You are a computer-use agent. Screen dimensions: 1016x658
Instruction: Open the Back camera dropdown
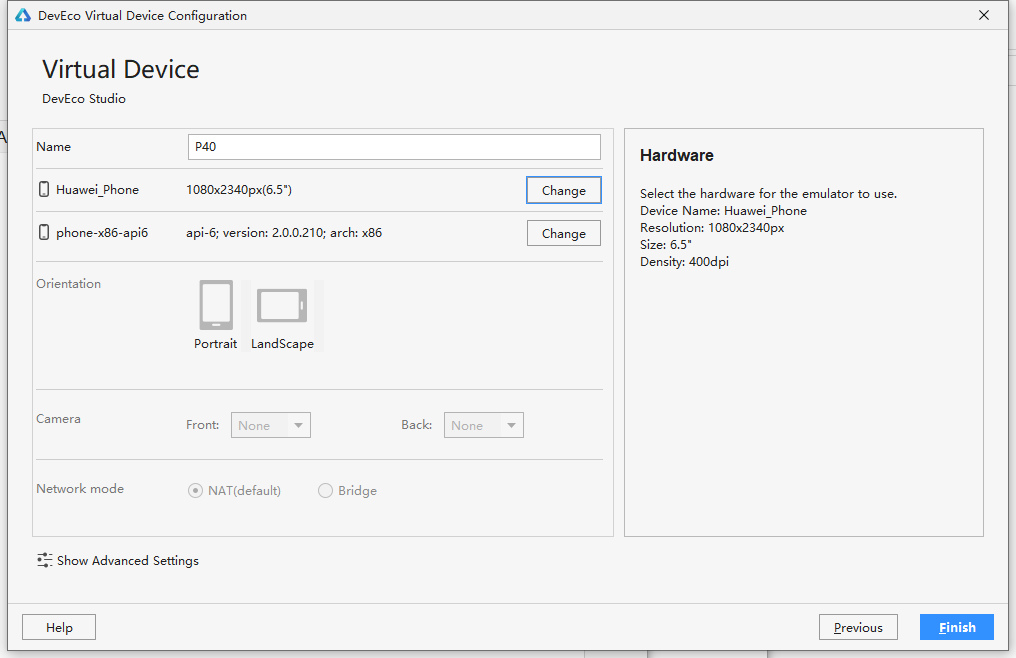(x=483, y=425)
